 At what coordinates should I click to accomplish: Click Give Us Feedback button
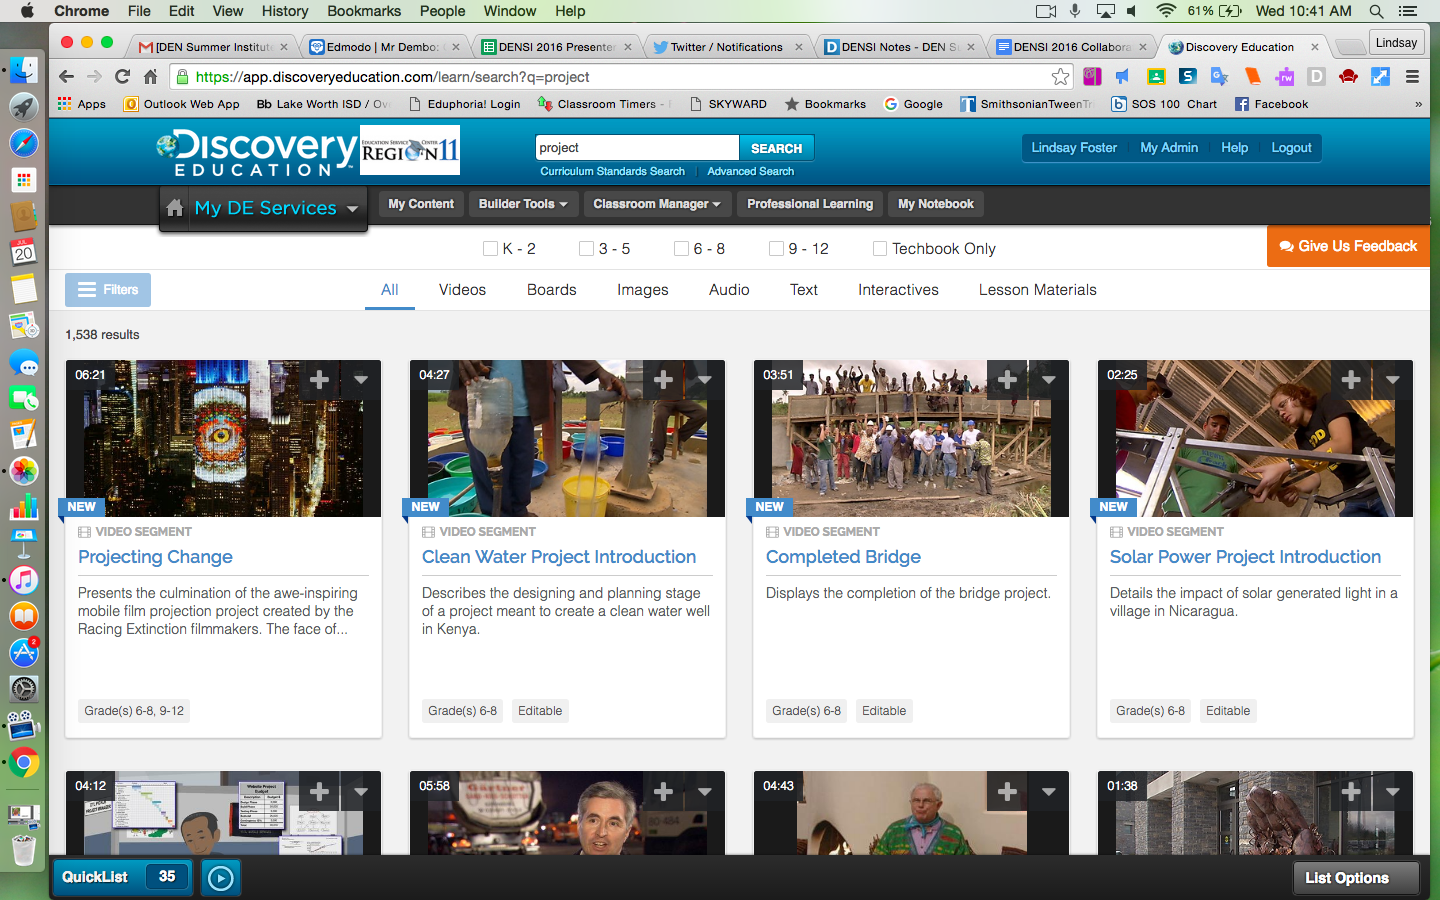pyautogui.click(x=1348, y=246)
